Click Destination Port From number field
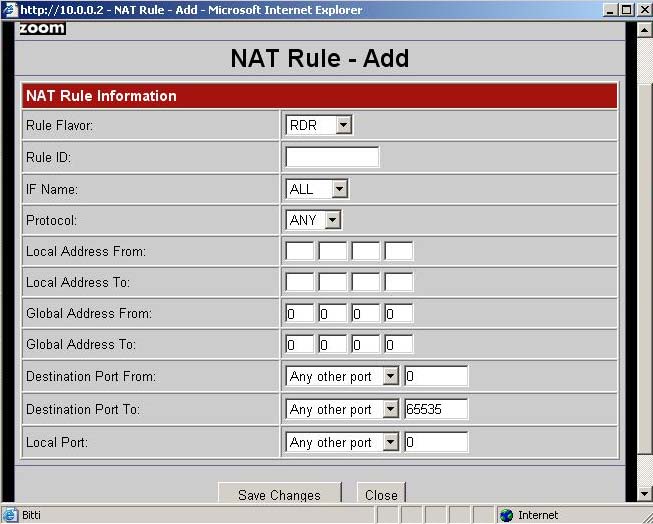This screenshot has height=524, width=653. tap(436, 377)
